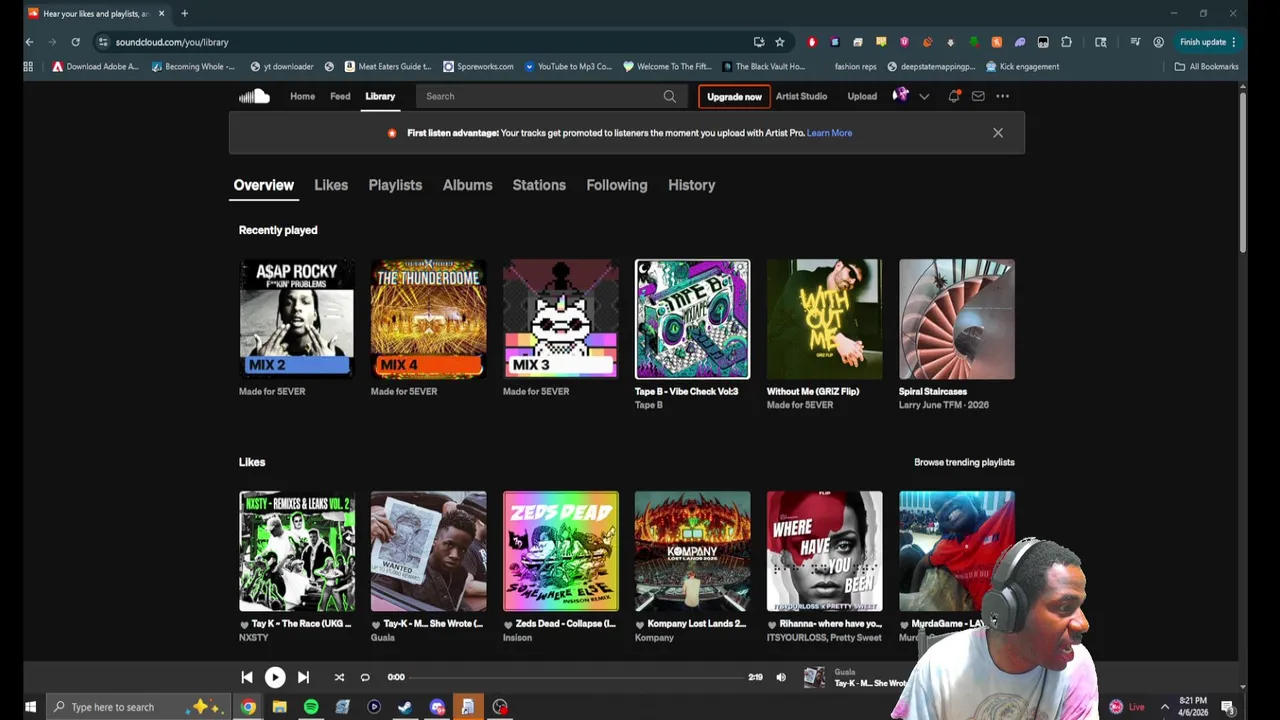Screen dimensions: 1280x720
Task: Click the Chrome icon in taskbar
Action: [248, 707]
